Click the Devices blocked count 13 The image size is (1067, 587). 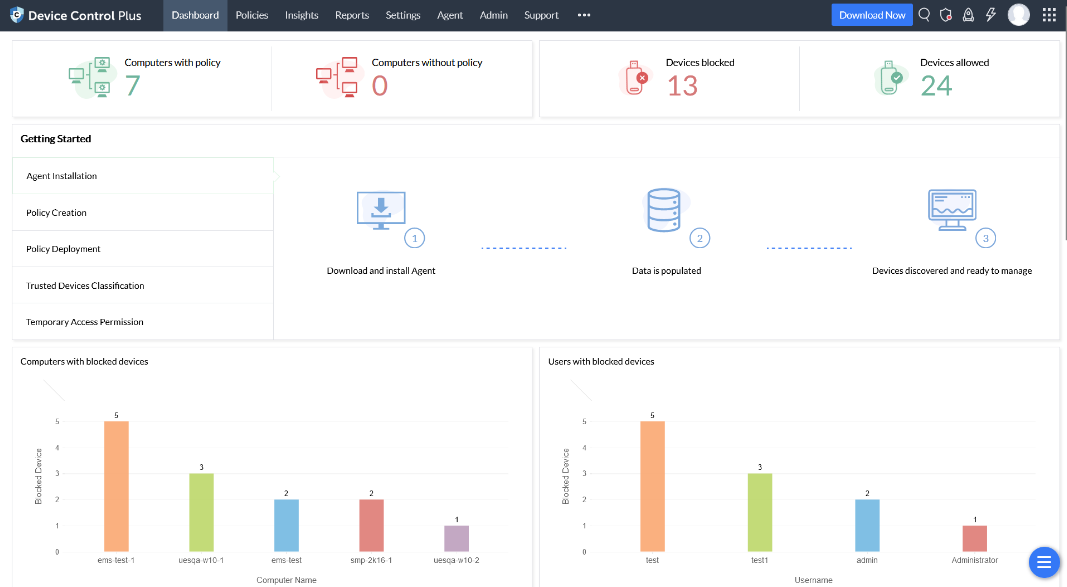click(x=682, y=86)
